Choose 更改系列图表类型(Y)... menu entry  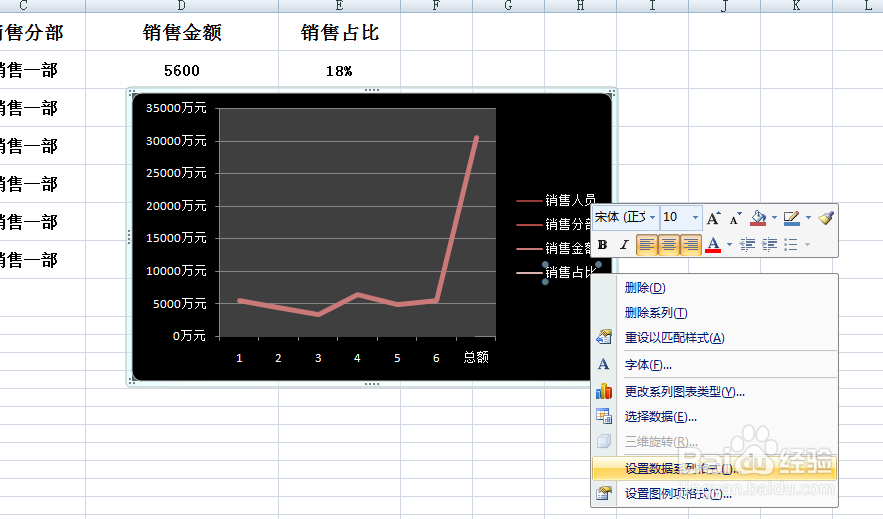coord(714,392)
